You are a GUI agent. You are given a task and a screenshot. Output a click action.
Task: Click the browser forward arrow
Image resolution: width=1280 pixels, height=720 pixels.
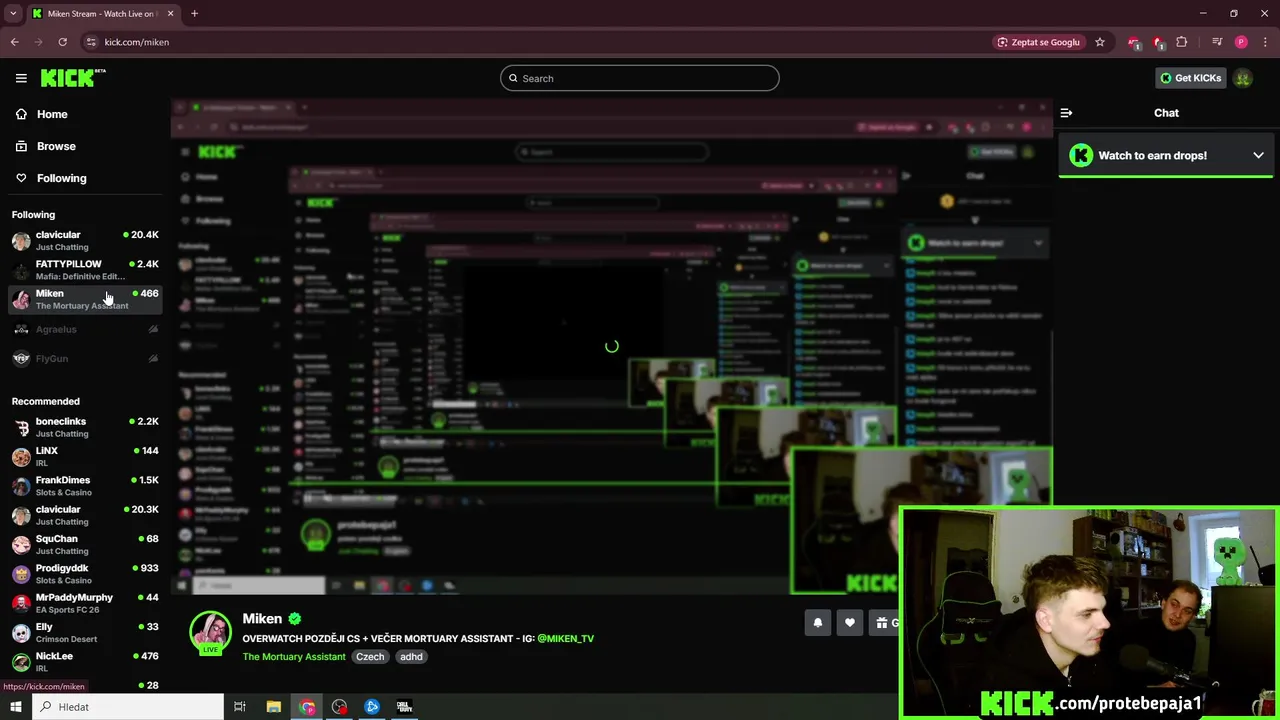coord(38,42)
